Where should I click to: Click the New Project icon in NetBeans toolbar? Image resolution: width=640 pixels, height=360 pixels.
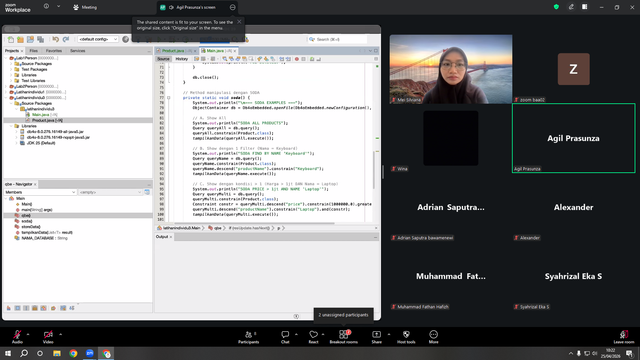20,40
